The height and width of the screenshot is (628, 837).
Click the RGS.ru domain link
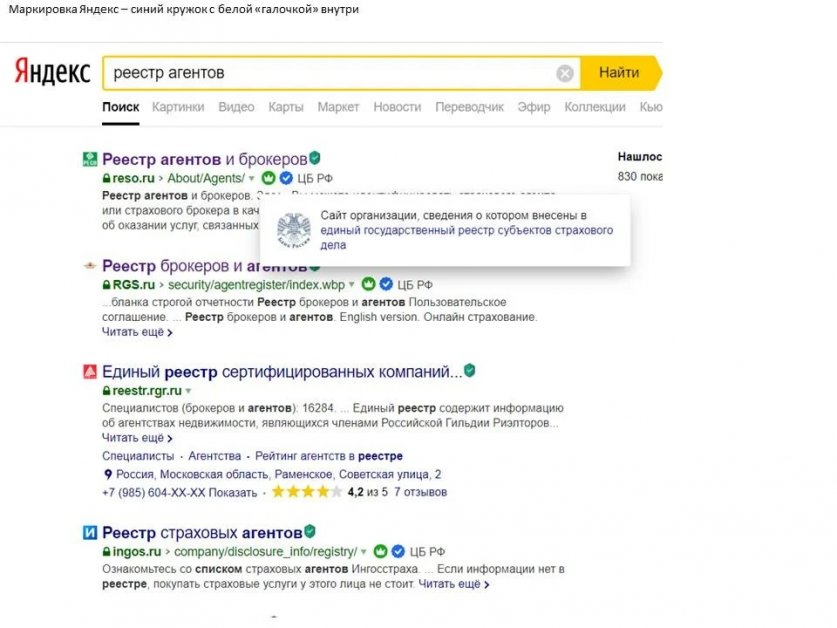133,285
